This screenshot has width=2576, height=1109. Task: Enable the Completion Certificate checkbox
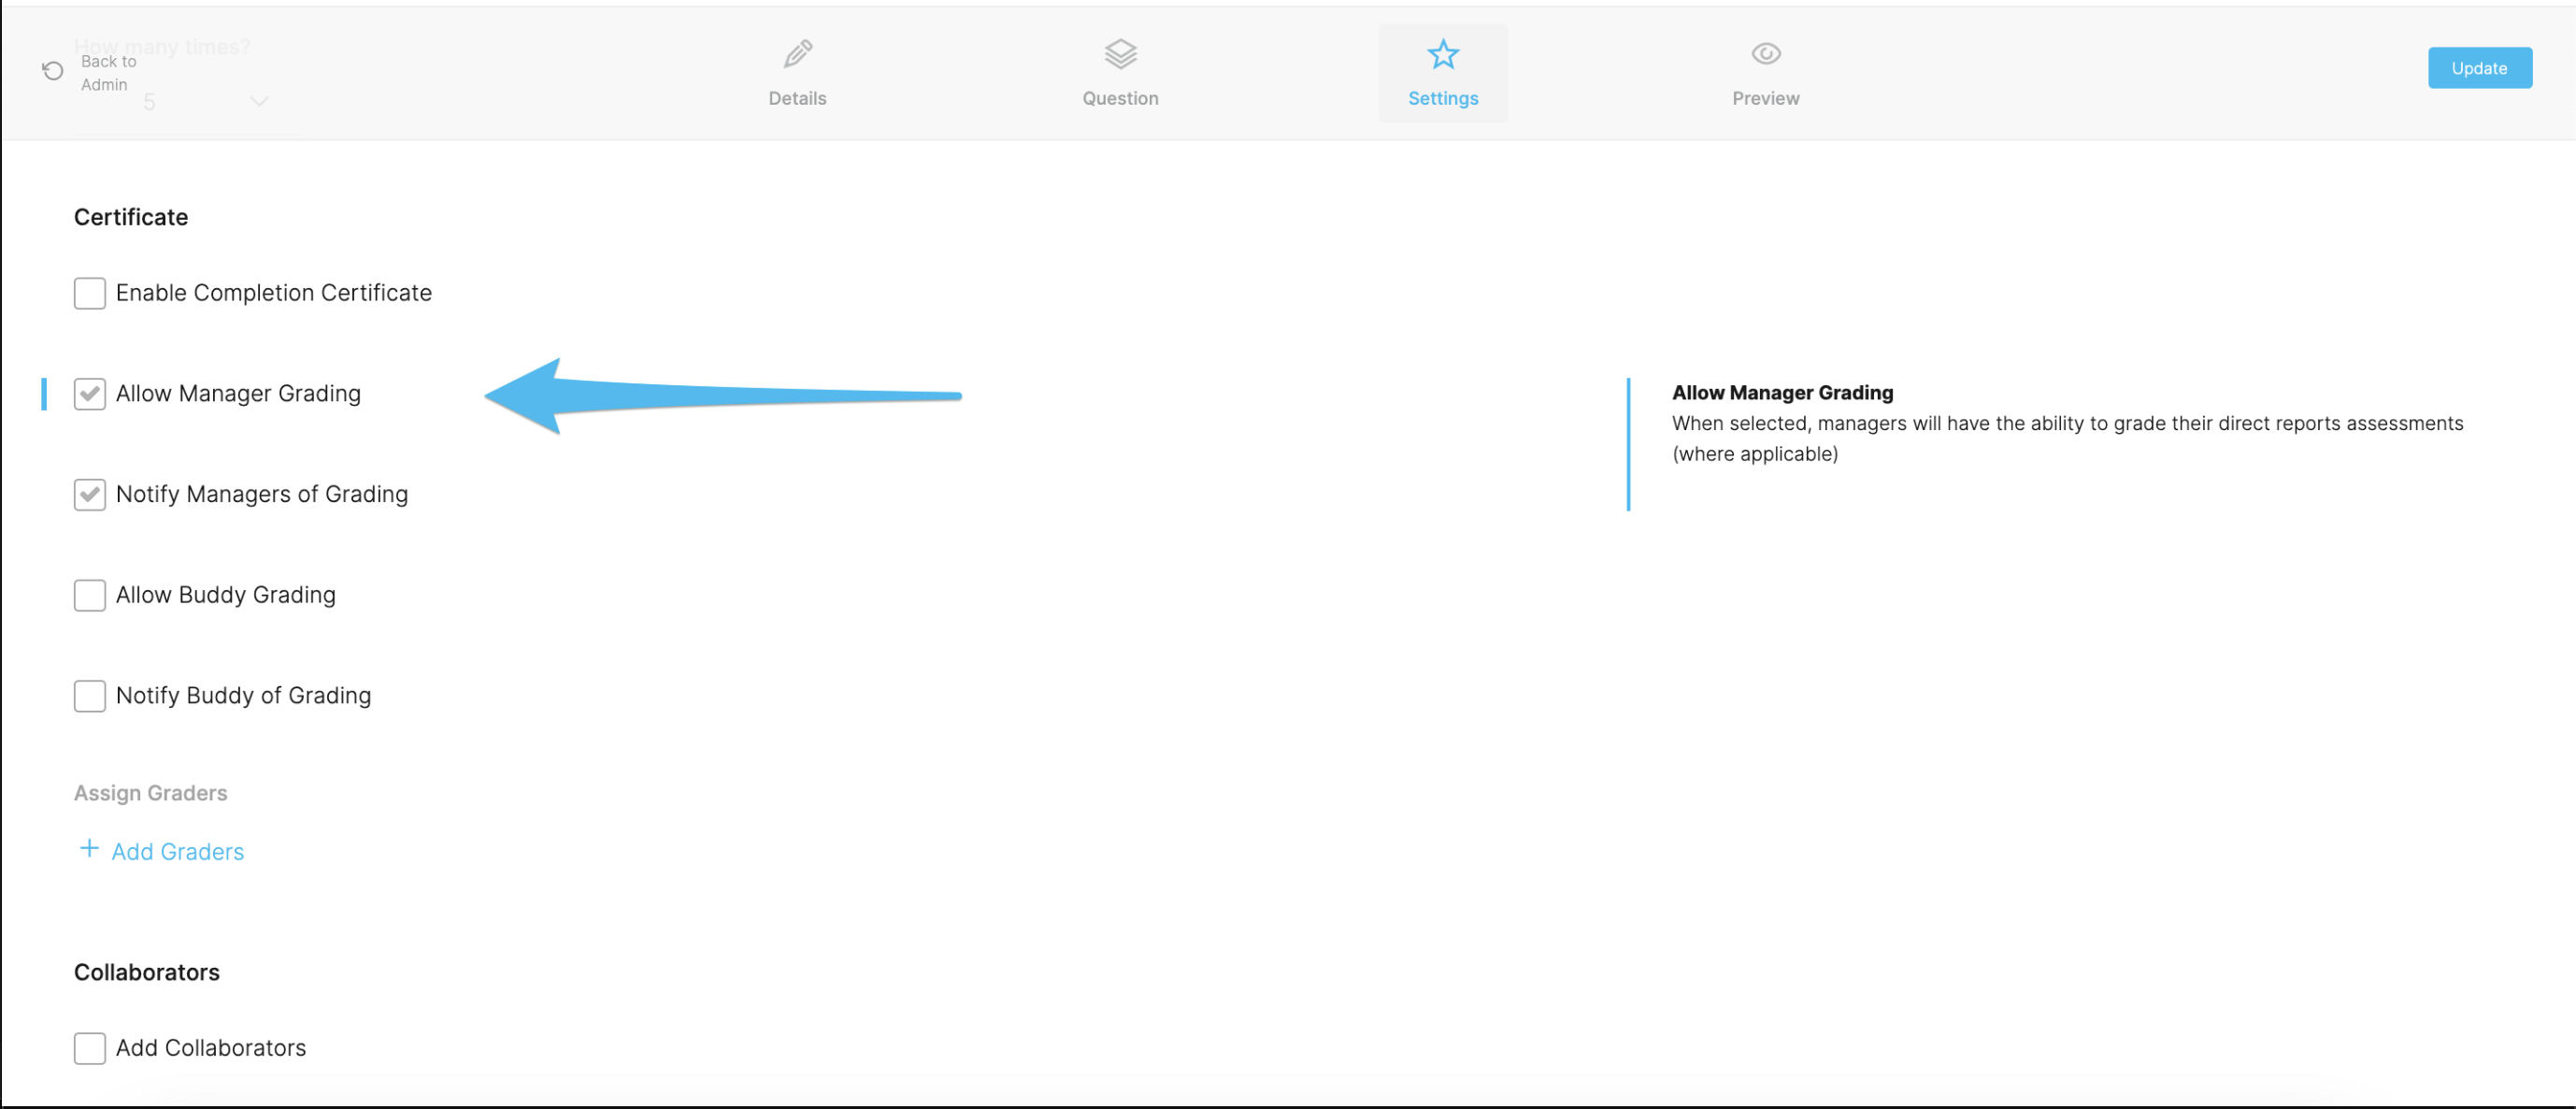tap(89, 293)
